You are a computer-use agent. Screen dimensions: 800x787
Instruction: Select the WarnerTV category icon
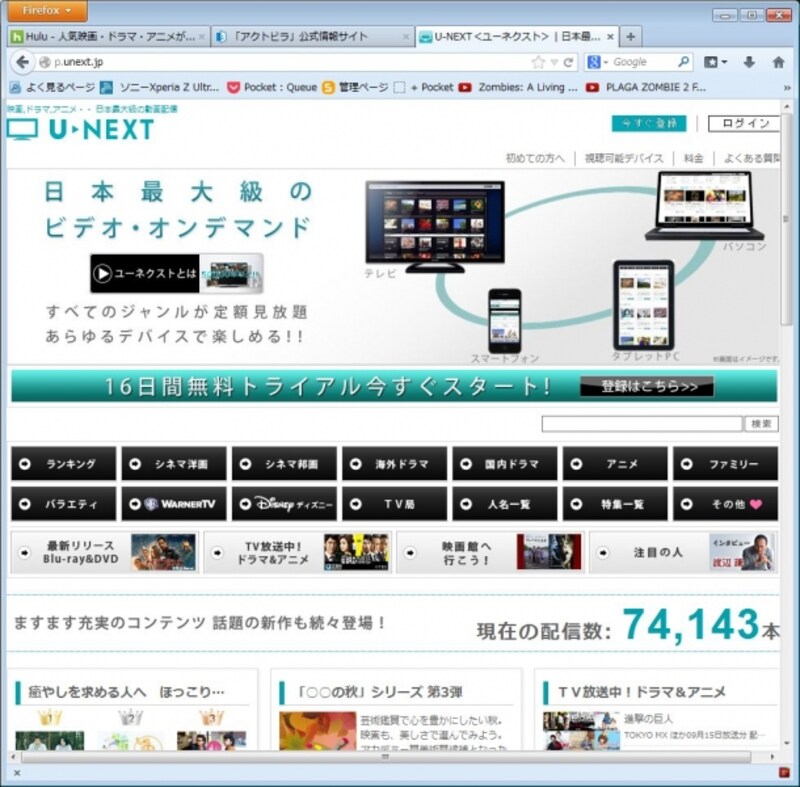pos(175,503)
